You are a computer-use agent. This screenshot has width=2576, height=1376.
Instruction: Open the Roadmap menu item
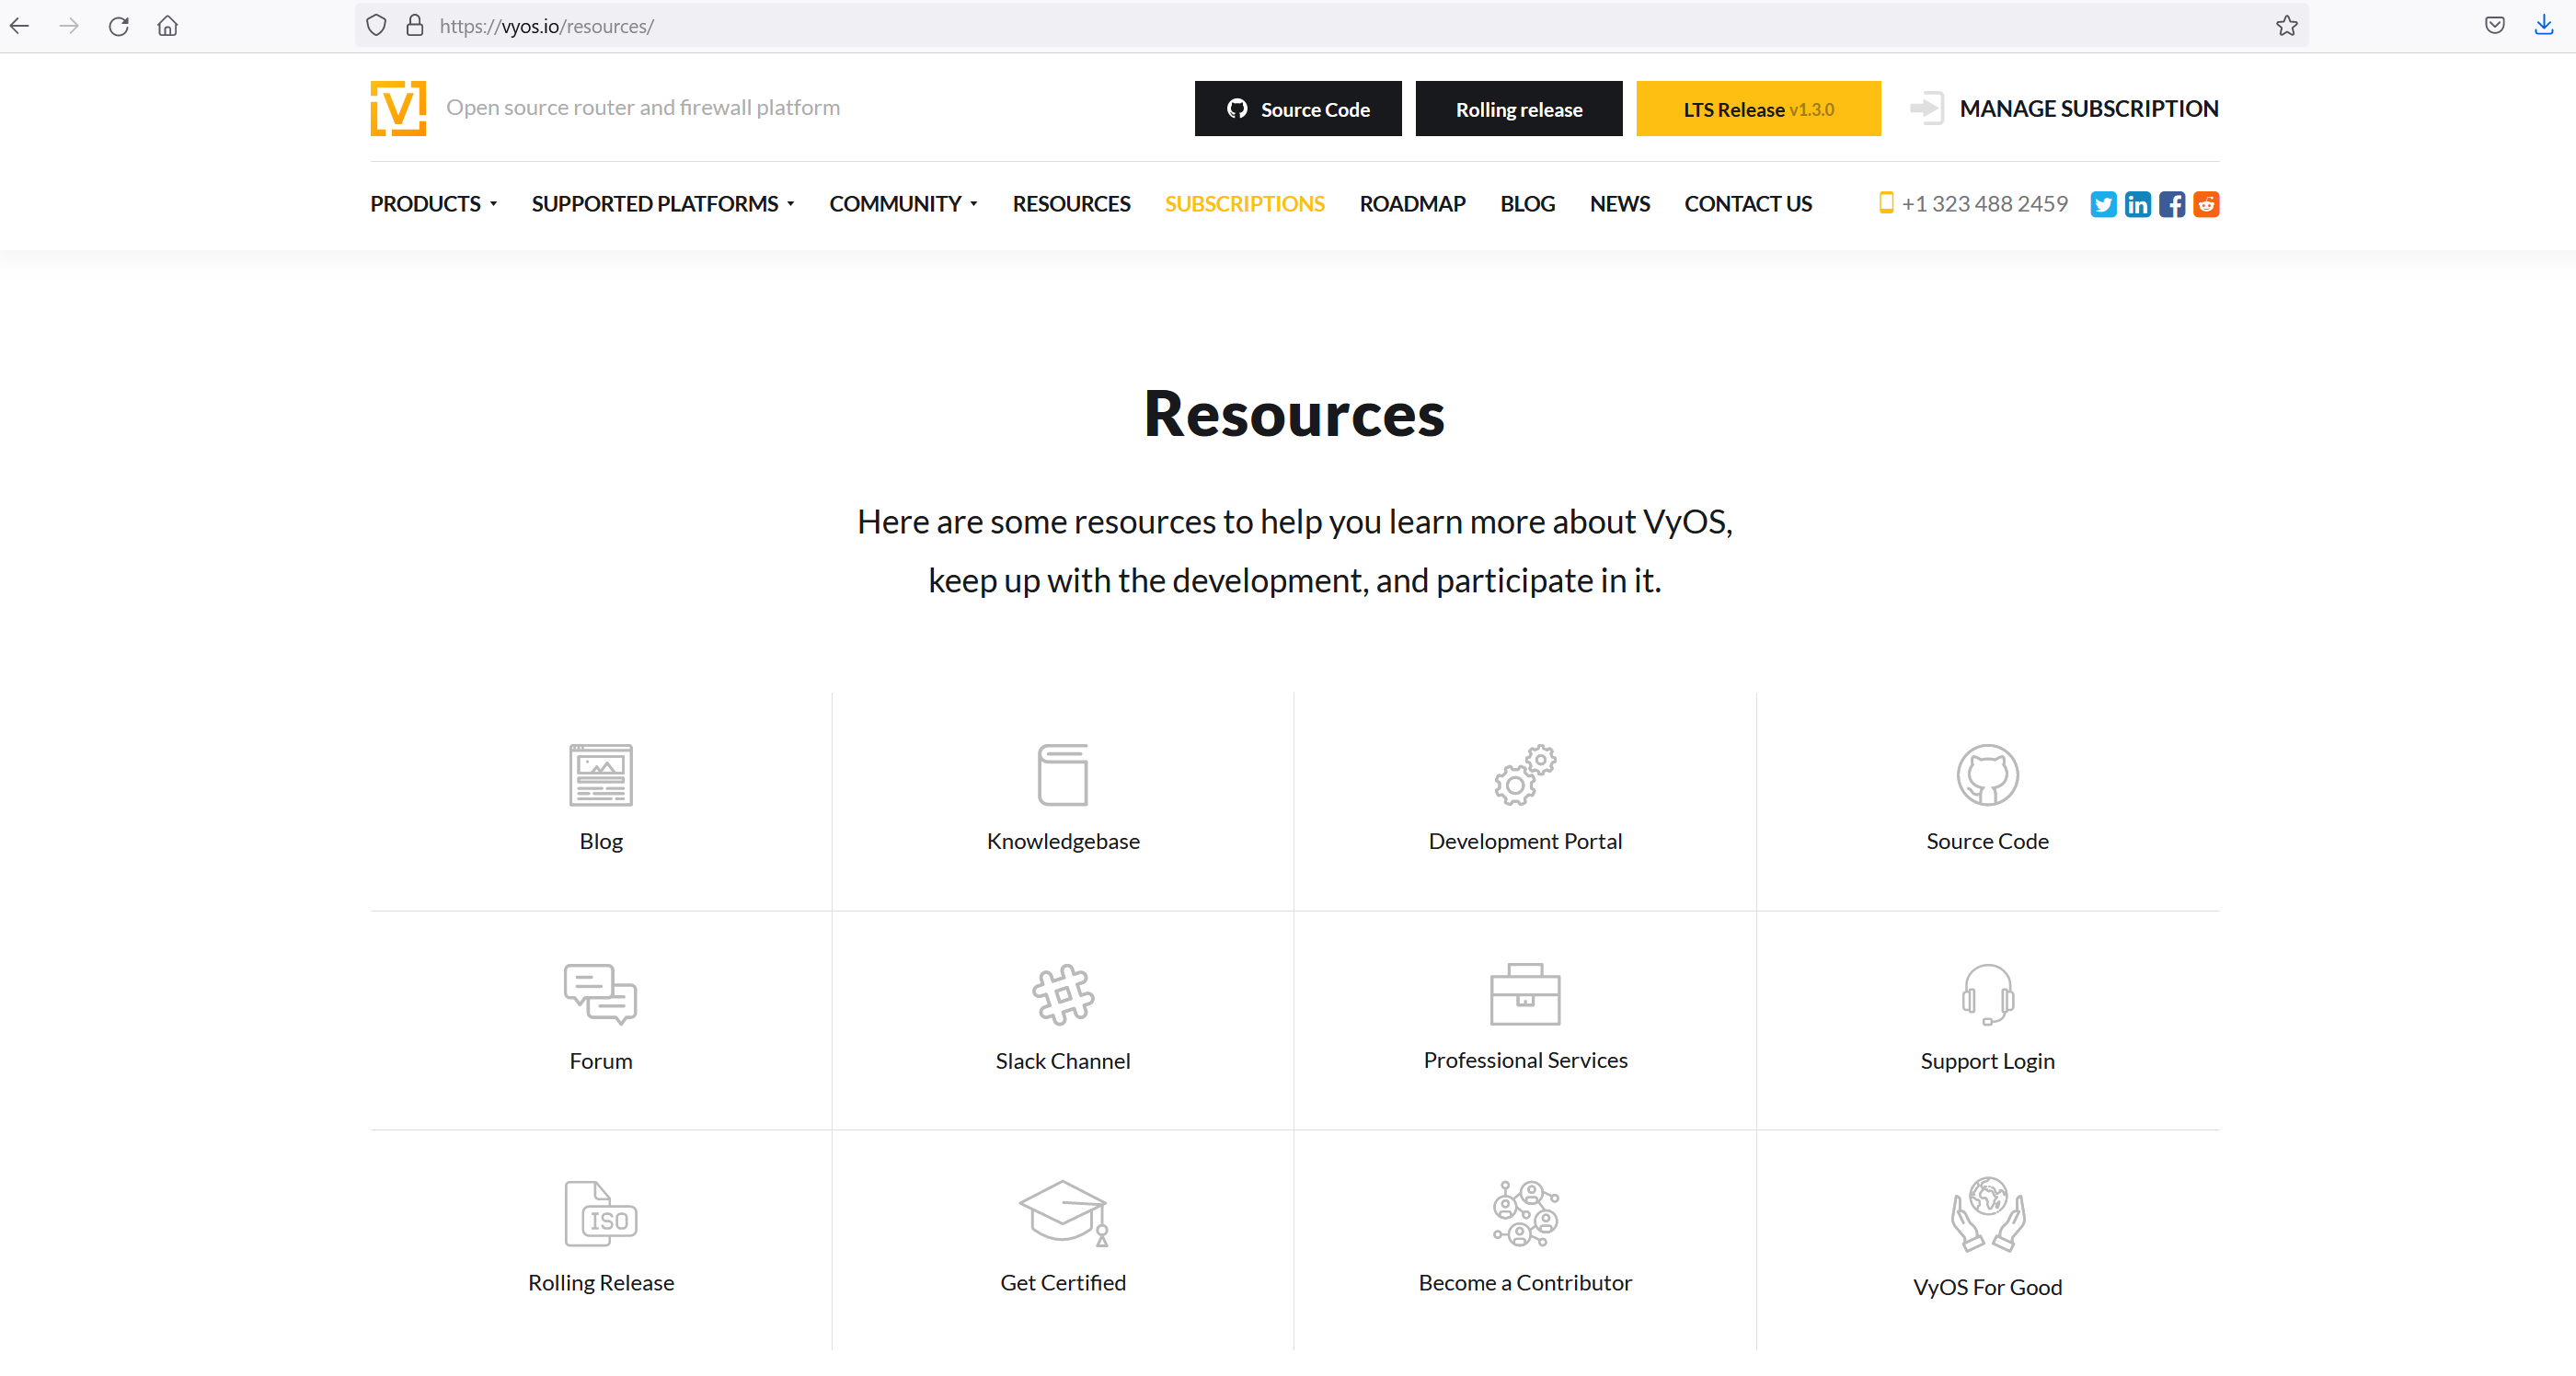pyautogui.click(x=1412, y=204)
